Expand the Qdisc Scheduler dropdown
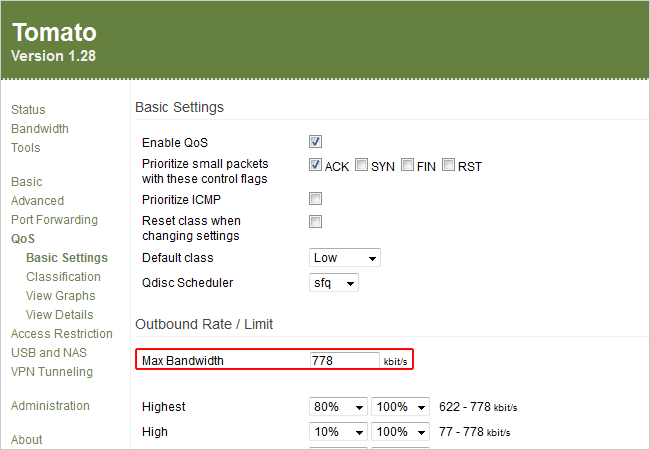The height and width of the screenshot is (450, 650). [334, 283]
